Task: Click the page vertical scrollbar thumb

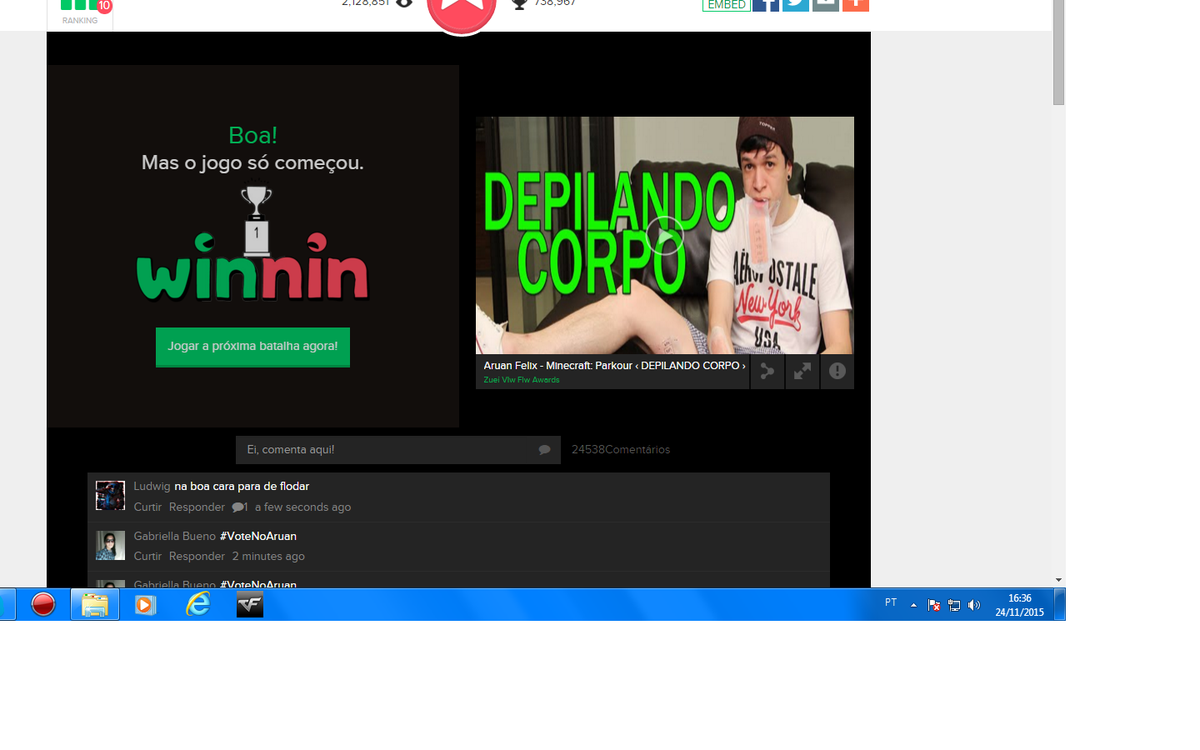Action: click(1058, 52)
